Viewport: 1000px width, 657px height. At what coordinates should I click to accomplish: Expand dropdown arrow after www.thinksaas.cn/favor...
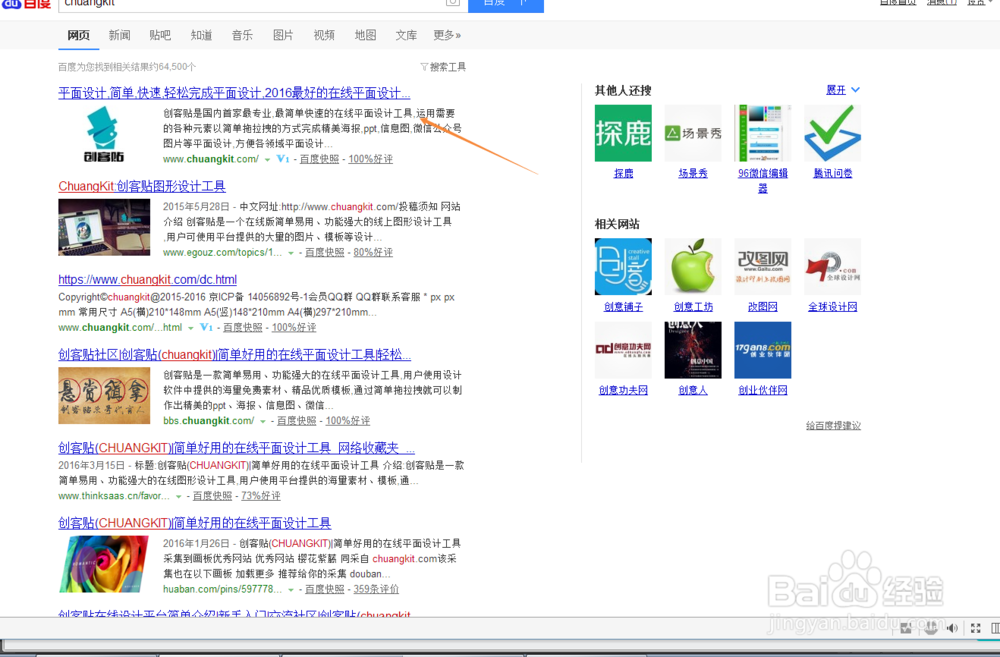coord(179,496)
